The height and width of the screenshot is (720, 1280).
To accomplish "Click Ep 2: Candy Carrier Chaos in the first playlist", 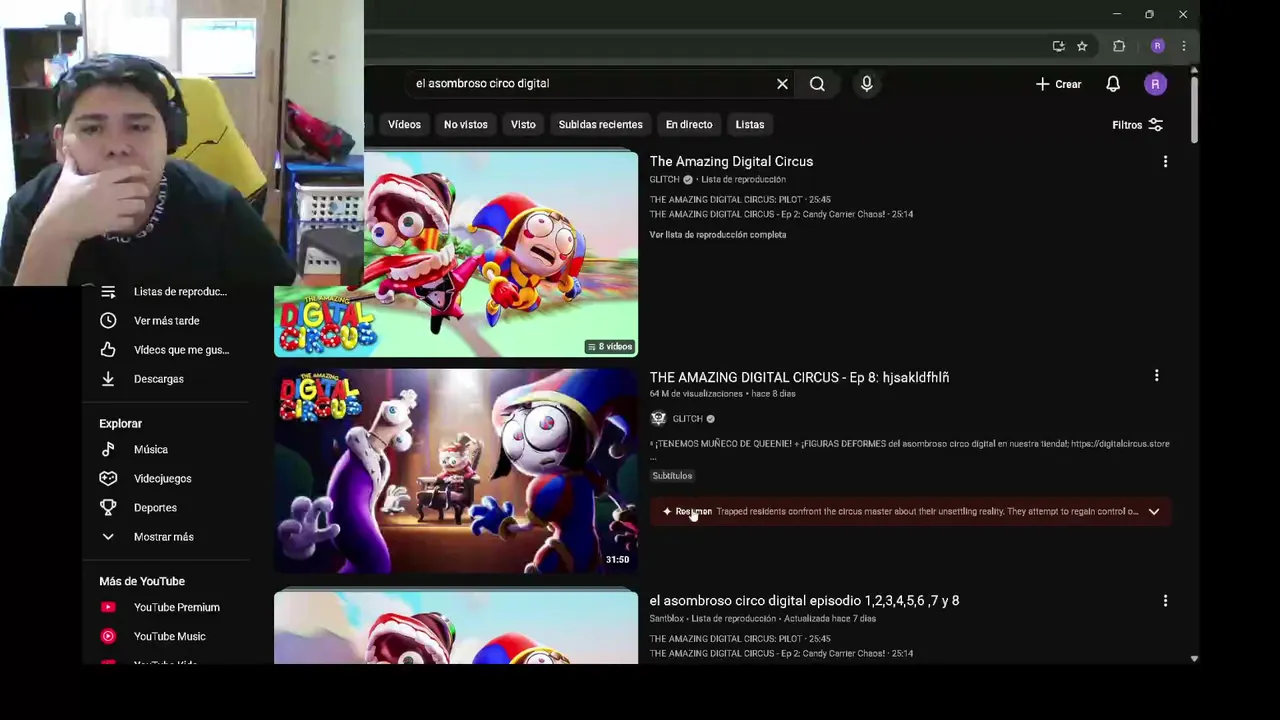I will 781,214.
